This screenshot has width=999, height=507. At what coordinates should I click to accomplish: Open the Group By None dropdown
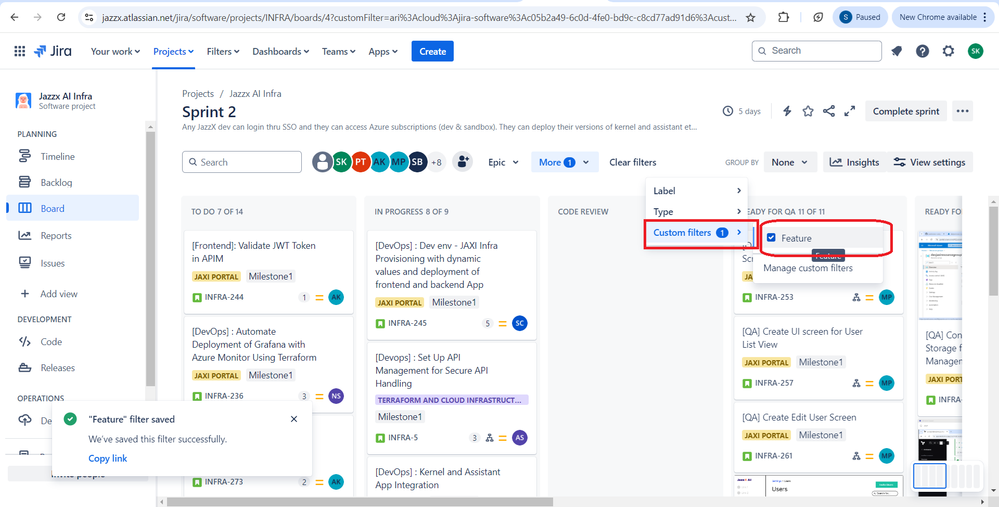coord(790,162)
